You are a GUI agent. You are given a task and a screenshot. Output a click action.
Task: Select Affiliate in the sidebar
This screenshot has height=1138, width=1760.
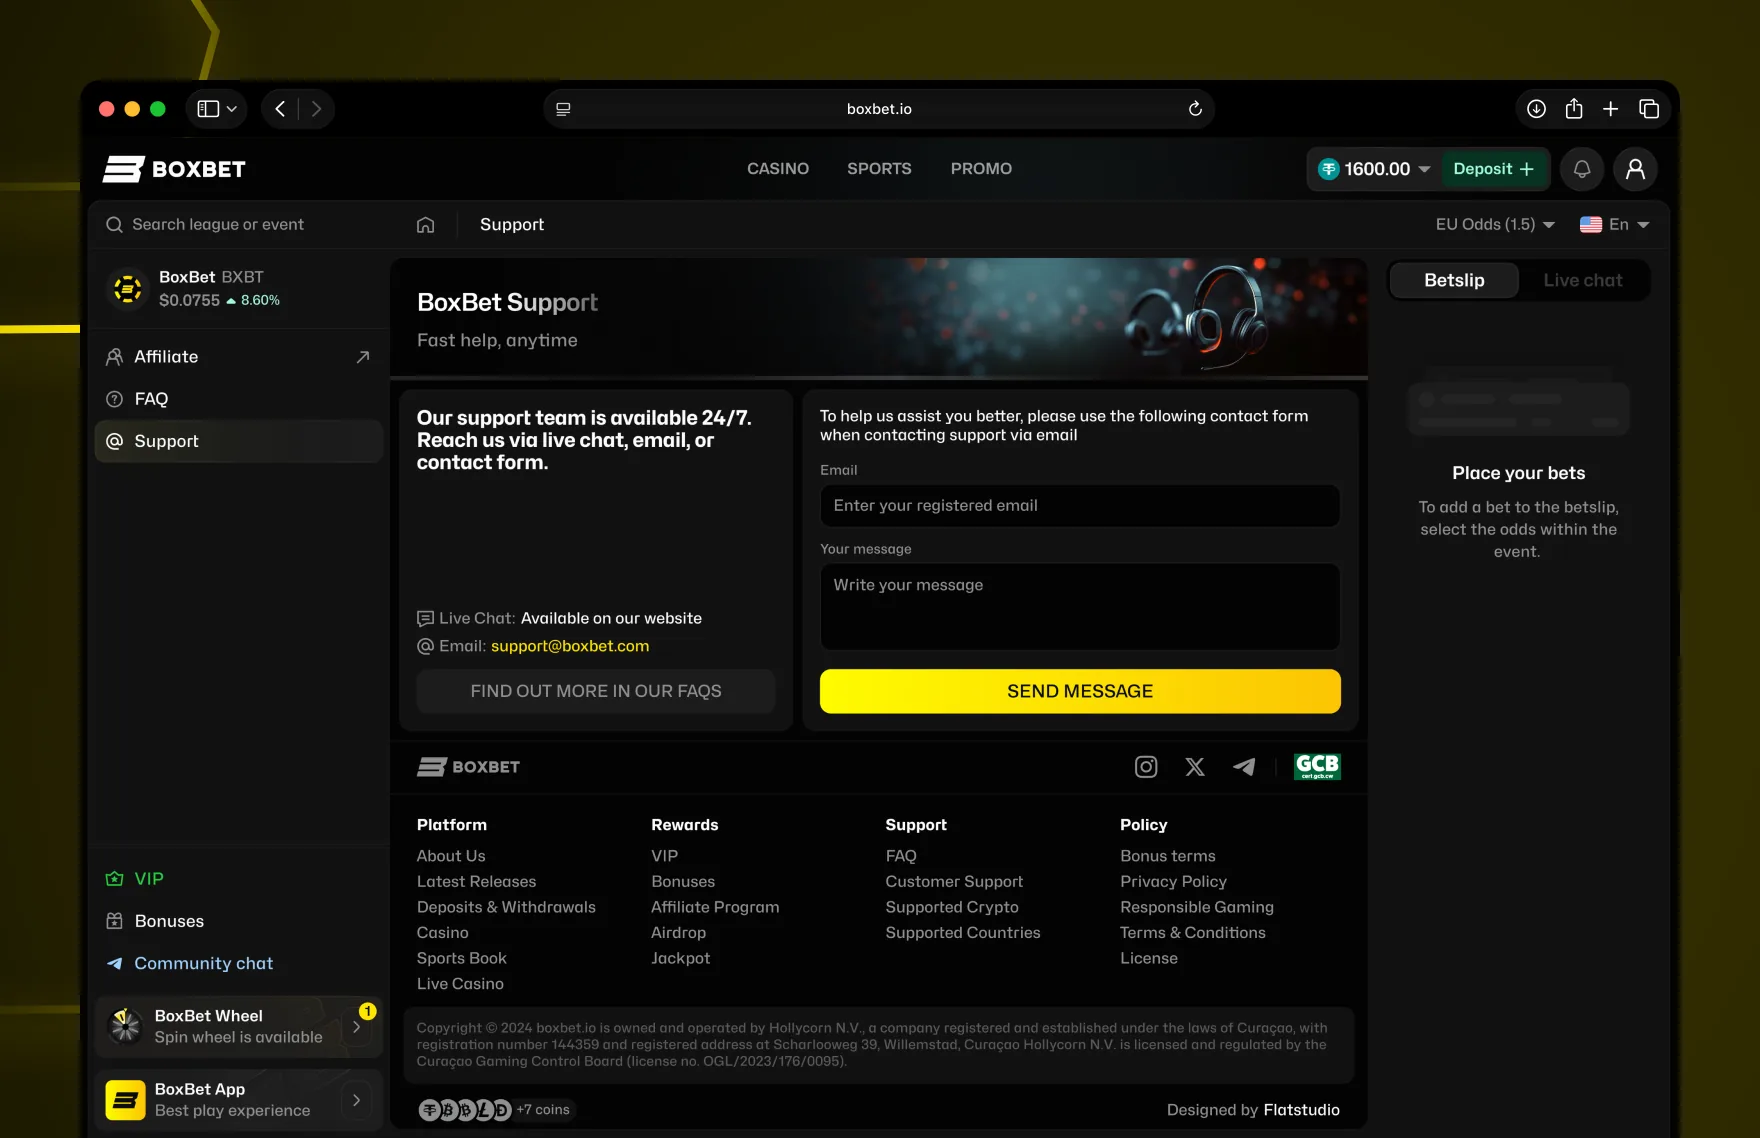click(239, 357)
